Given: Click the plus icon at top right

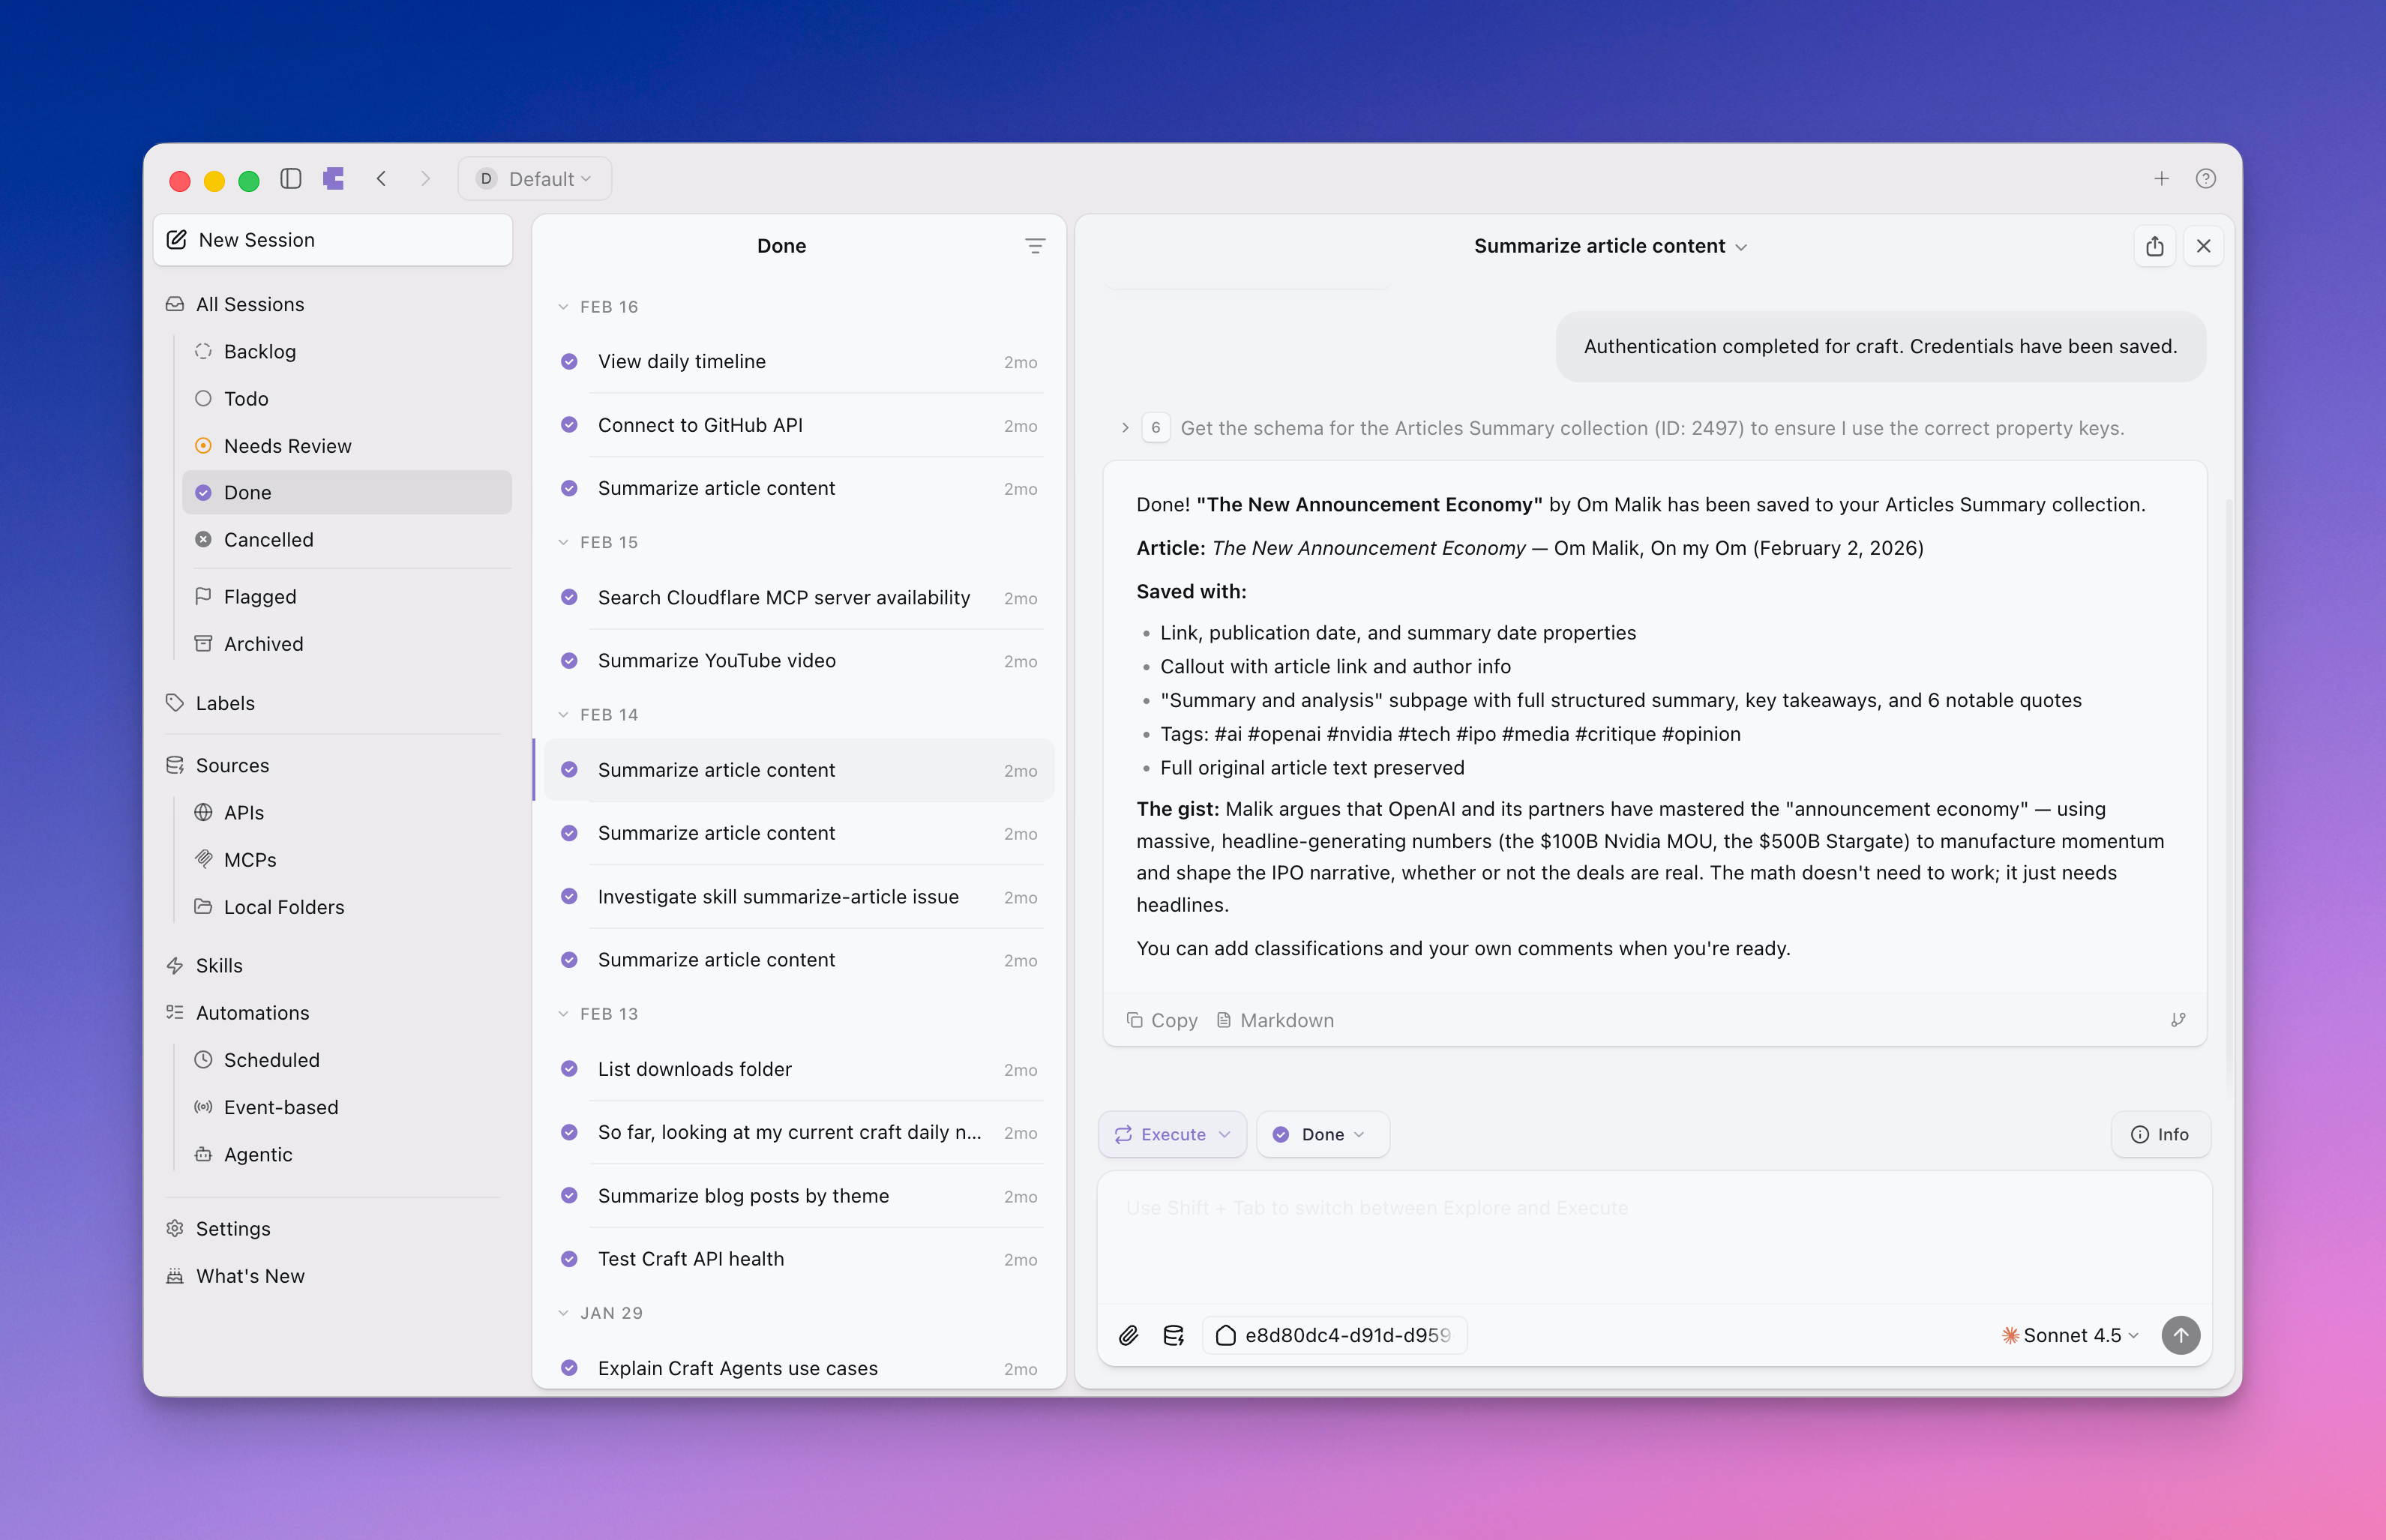Looking at the screenshot, I should click(2161, 179).
